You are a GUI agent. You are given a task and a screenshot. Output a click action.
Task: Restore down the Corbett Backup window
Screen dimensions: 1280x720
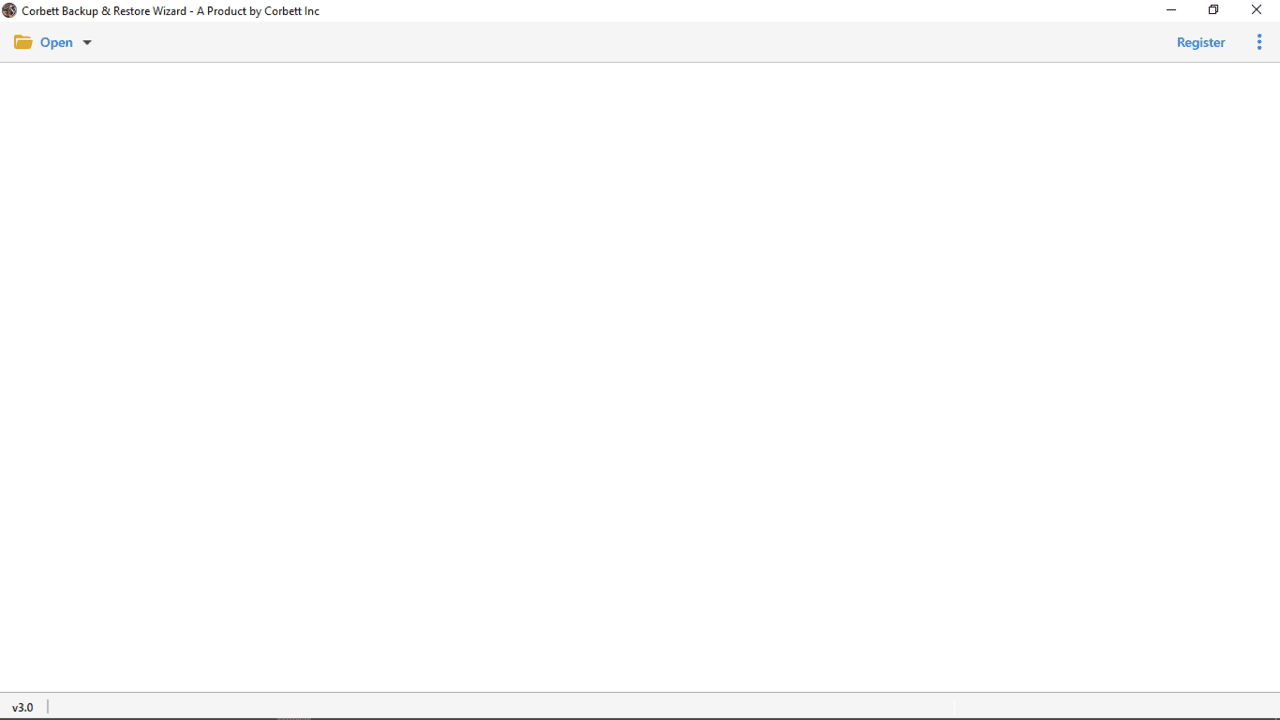(x=1213, y=10)
